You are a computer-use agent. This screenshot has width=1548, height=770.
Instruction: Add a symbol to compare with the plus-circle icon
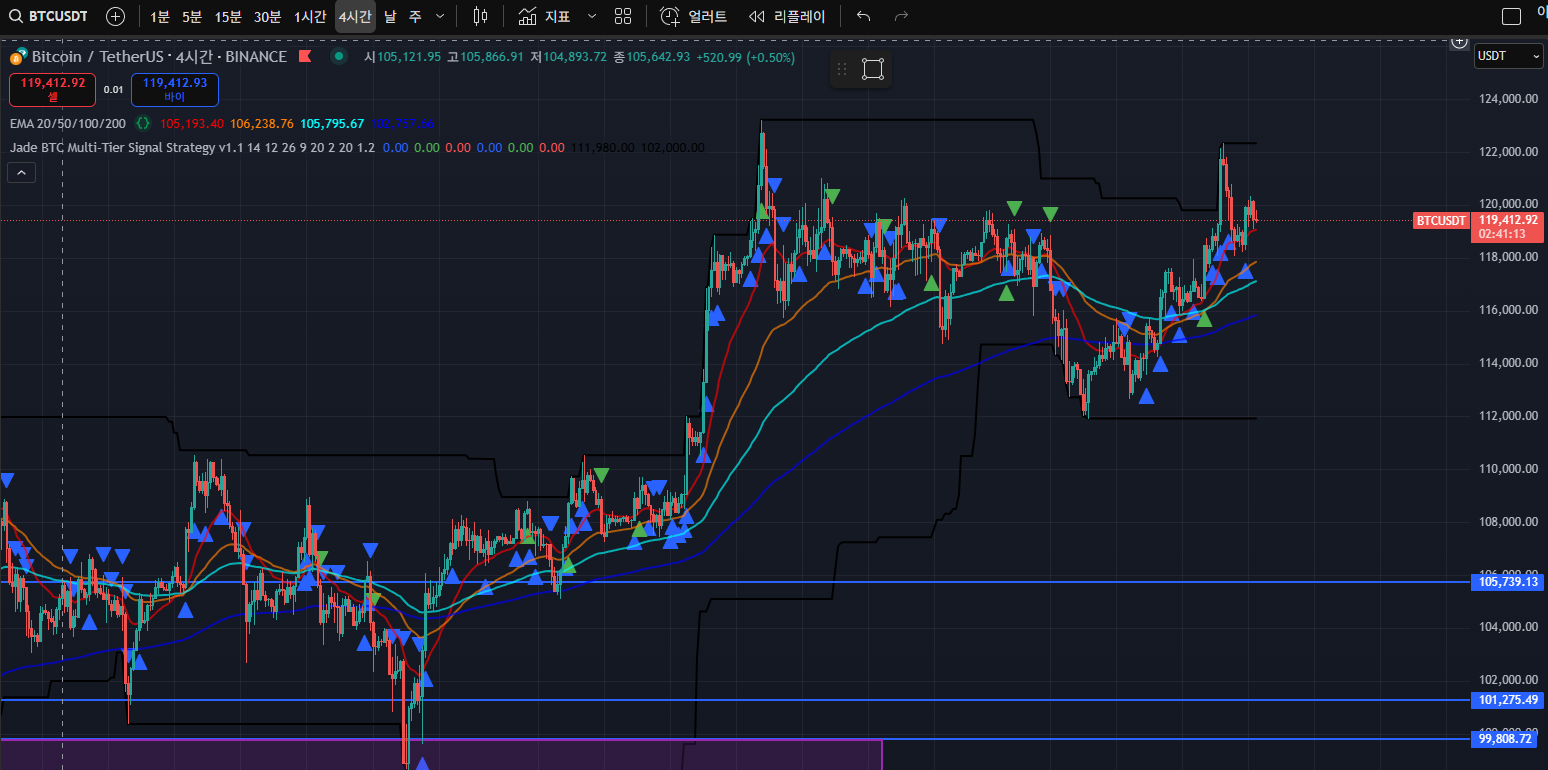116,16
